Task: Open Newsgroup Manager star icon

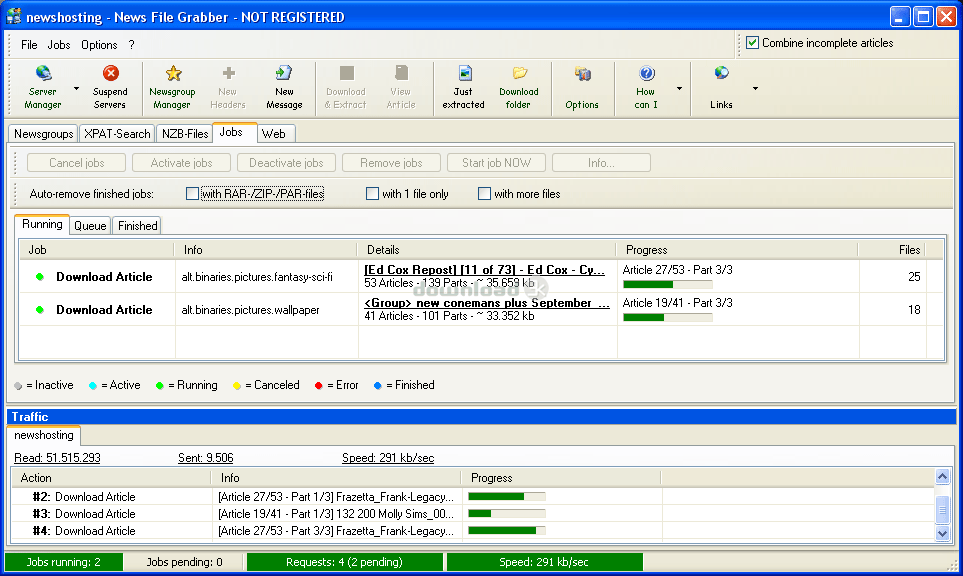Action: pos(173,74)
